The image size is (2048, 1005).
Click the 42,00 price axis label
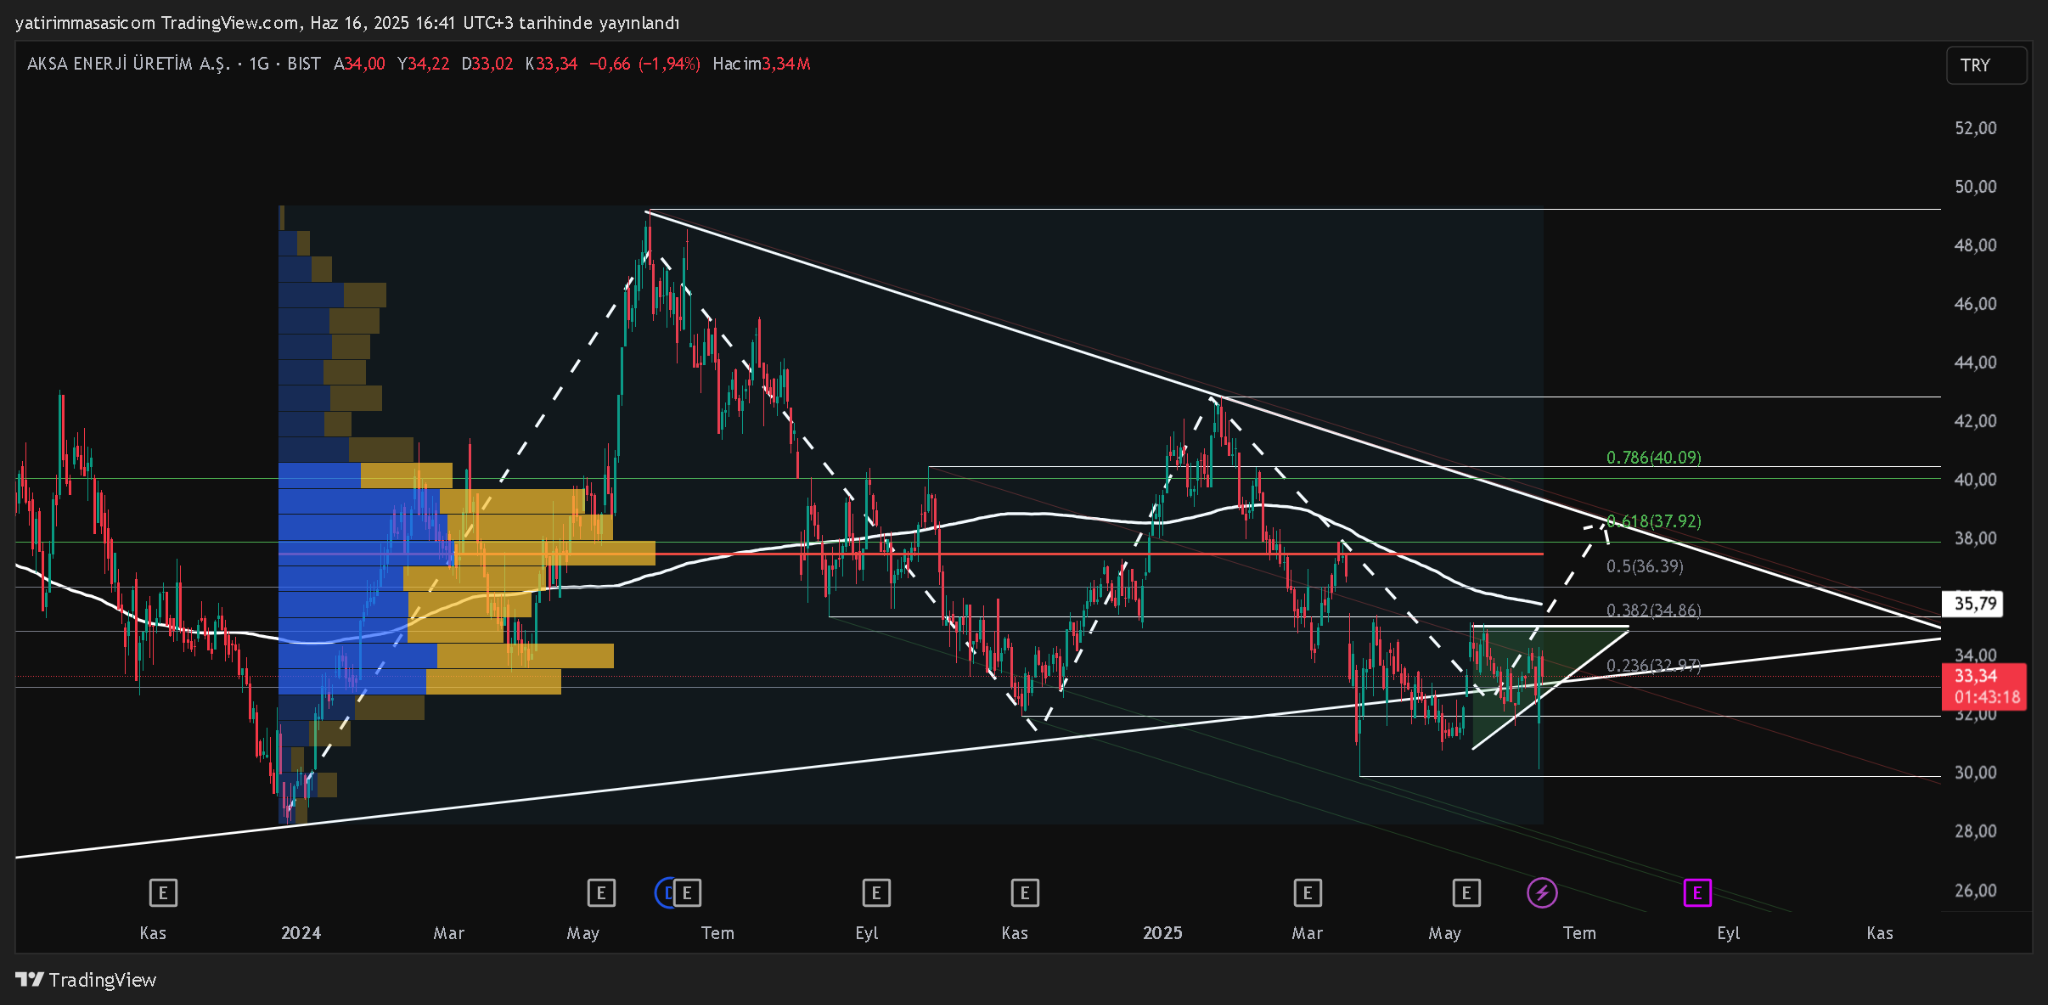[x=1975, y=421]
